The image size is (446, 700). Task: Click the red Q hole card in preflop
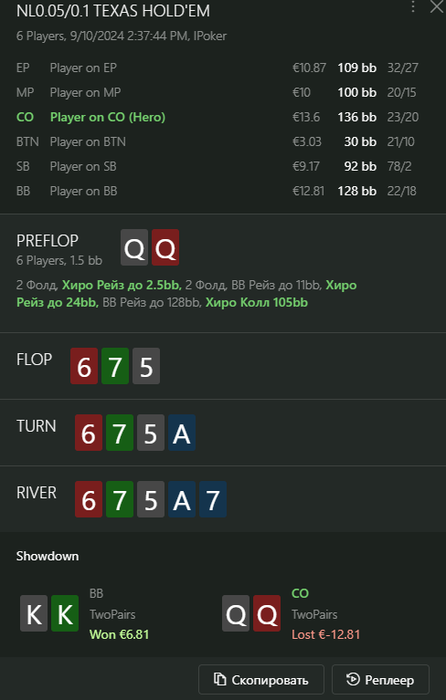coord(165,248)
